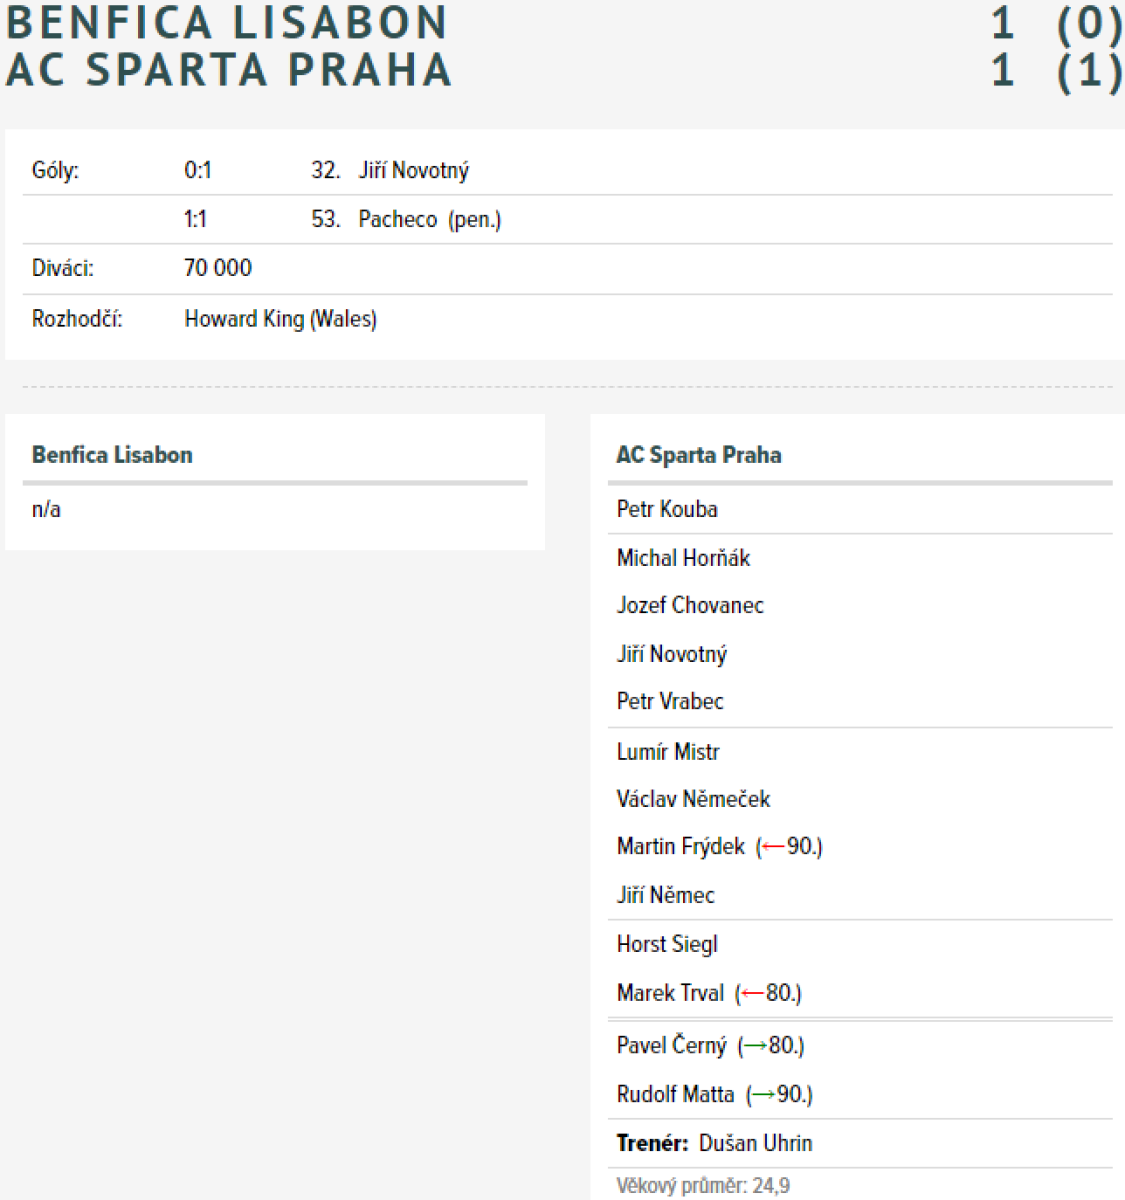Open Lumír Mistr player page
This screenshot has width=1125, height=1200.
pyautogui.click(x=668, y=752)
